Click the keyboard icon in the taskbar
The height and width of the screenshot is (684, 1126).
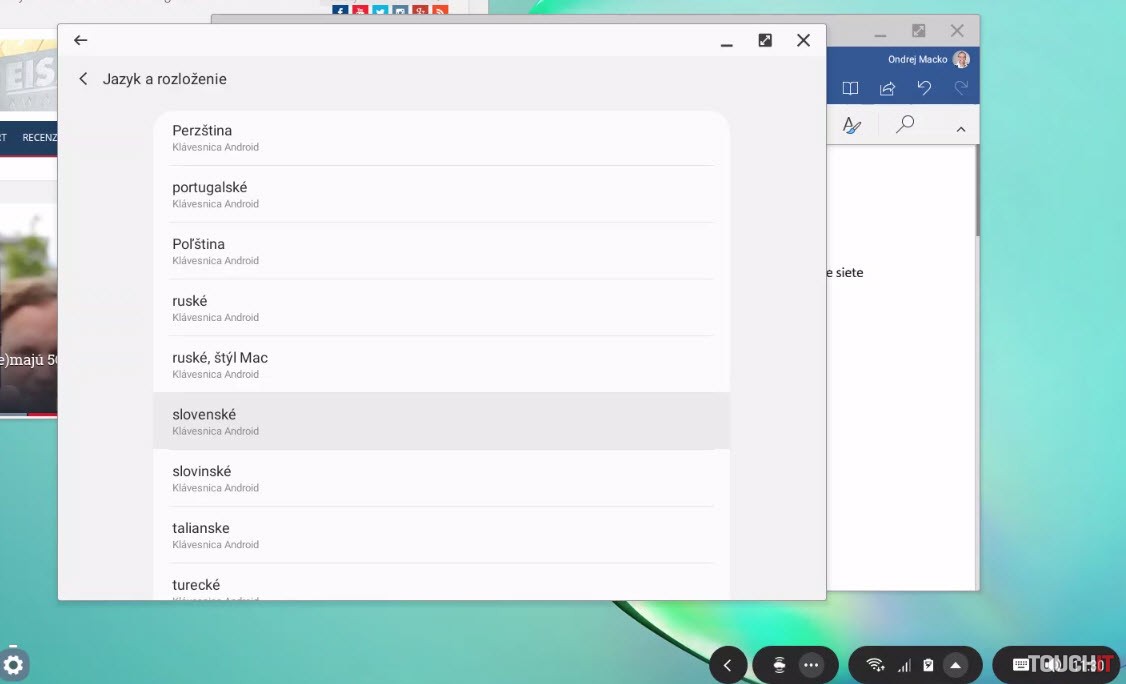coord(1020,665)
